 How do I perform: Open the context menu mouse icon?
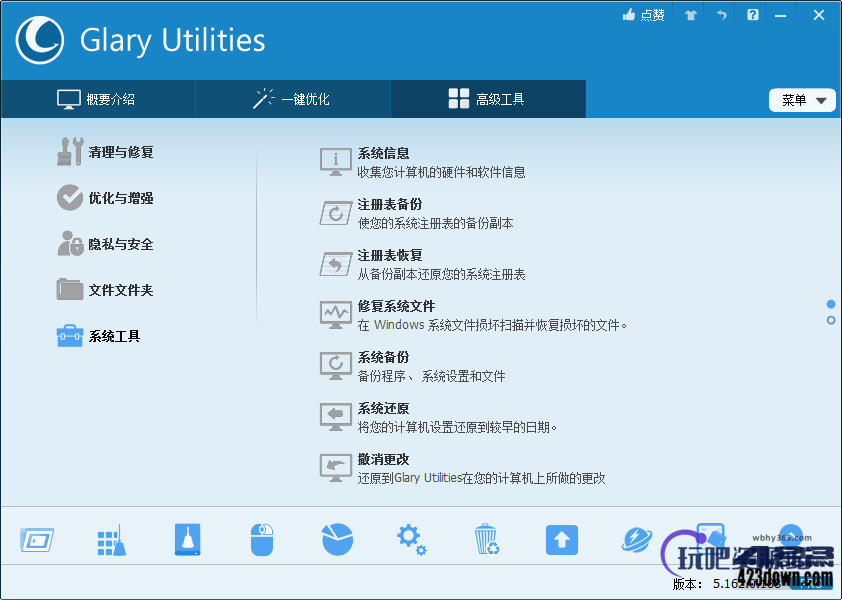pos(262,539)
